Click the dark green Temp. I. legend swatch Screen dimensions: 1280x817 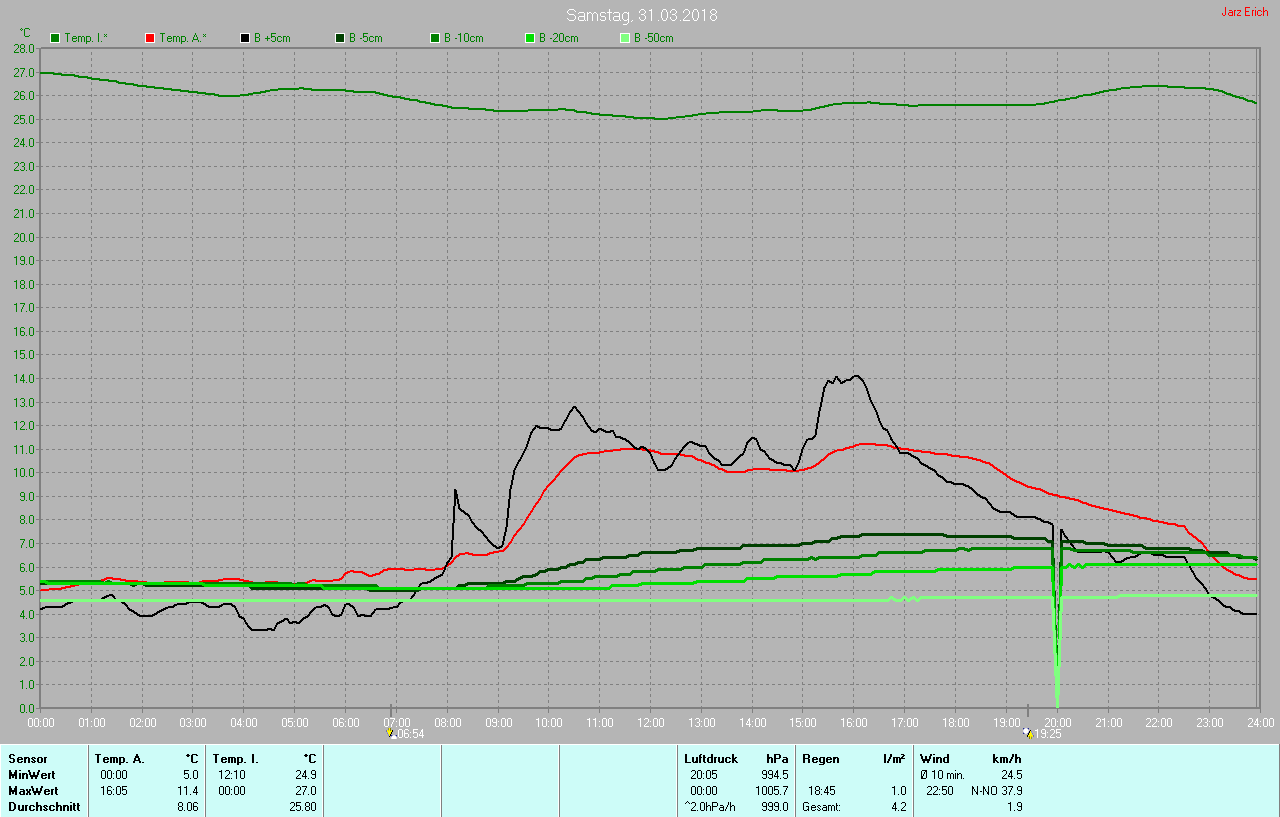point(55,38)
